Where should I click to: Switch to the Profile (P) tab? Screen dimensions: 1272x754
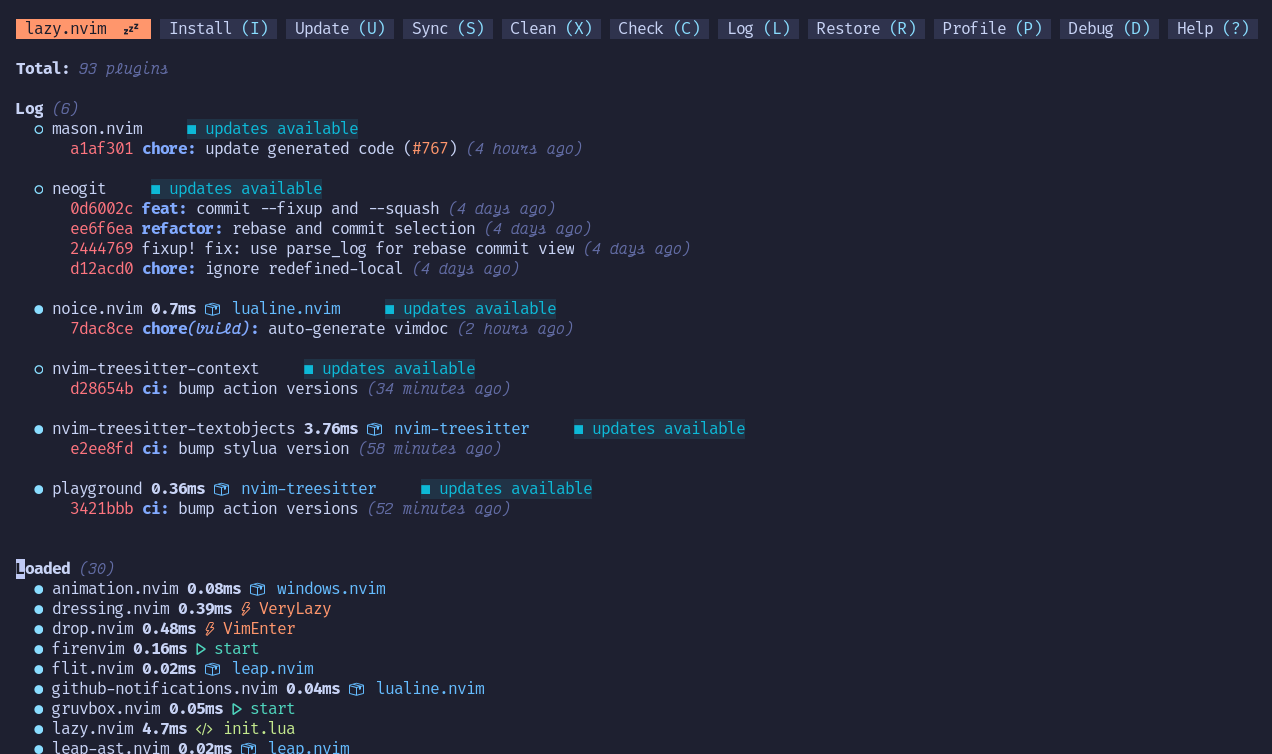tap(991, 28)
